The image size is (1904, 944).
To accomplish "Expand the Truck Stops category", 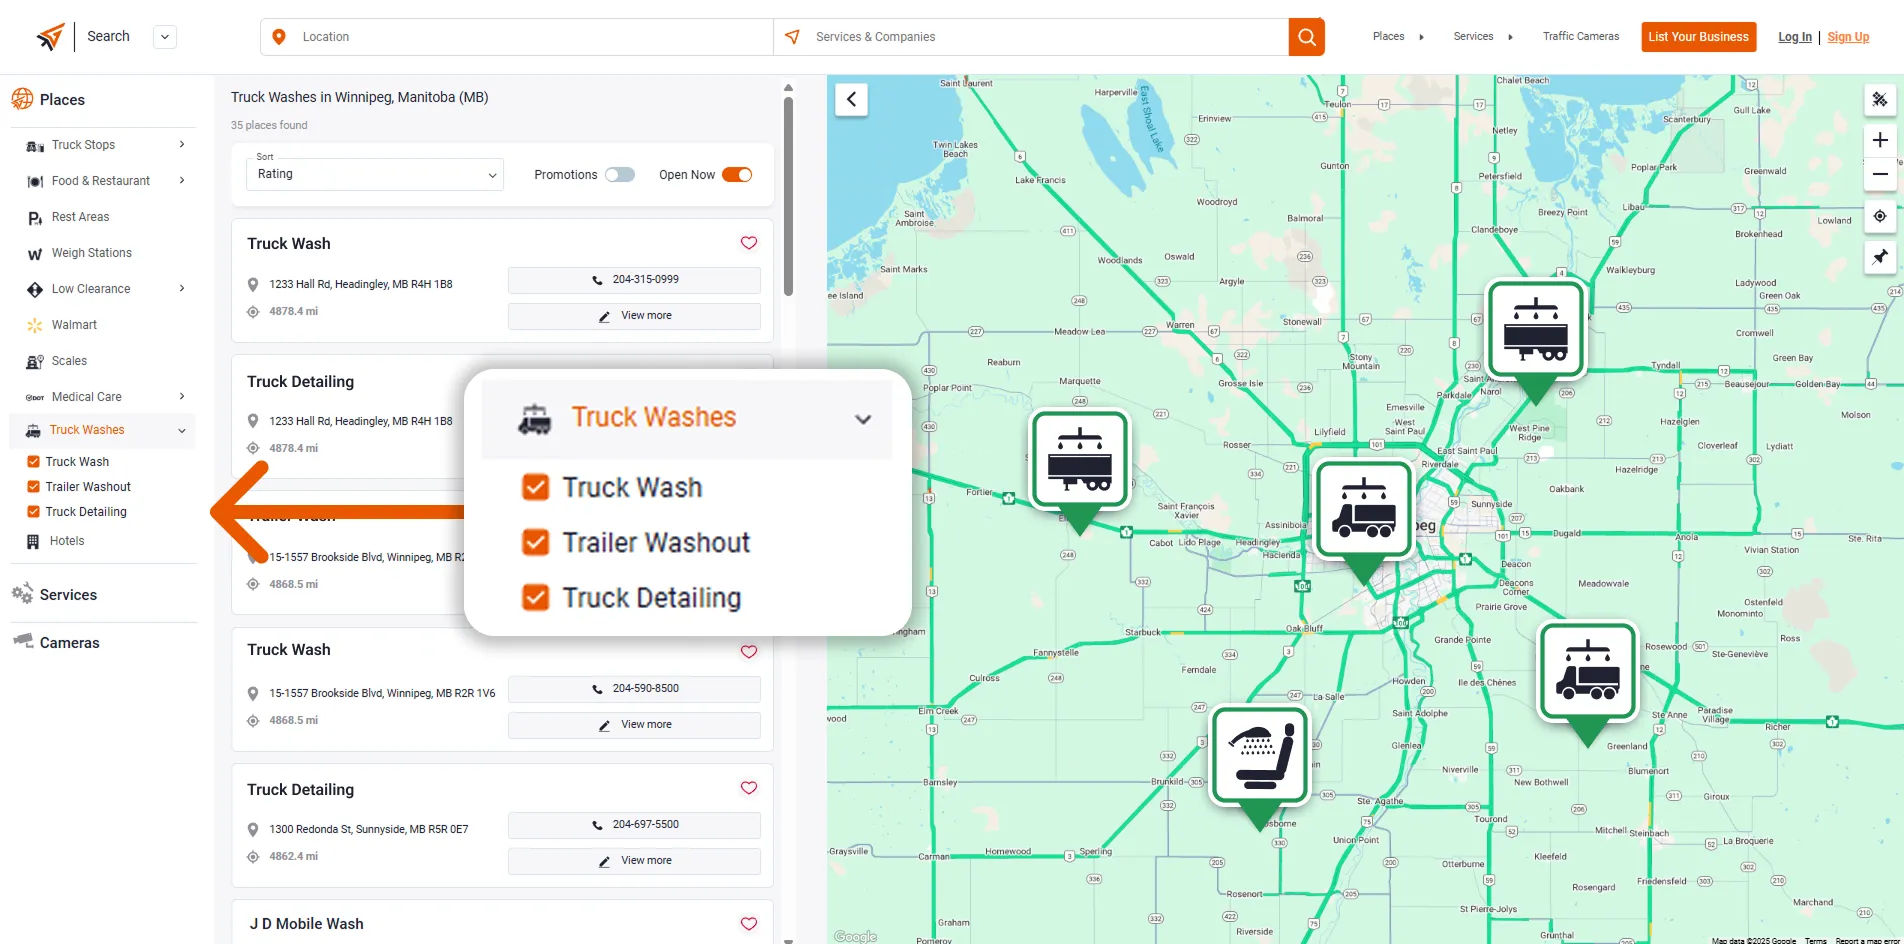I will click(x=181, y=144).
